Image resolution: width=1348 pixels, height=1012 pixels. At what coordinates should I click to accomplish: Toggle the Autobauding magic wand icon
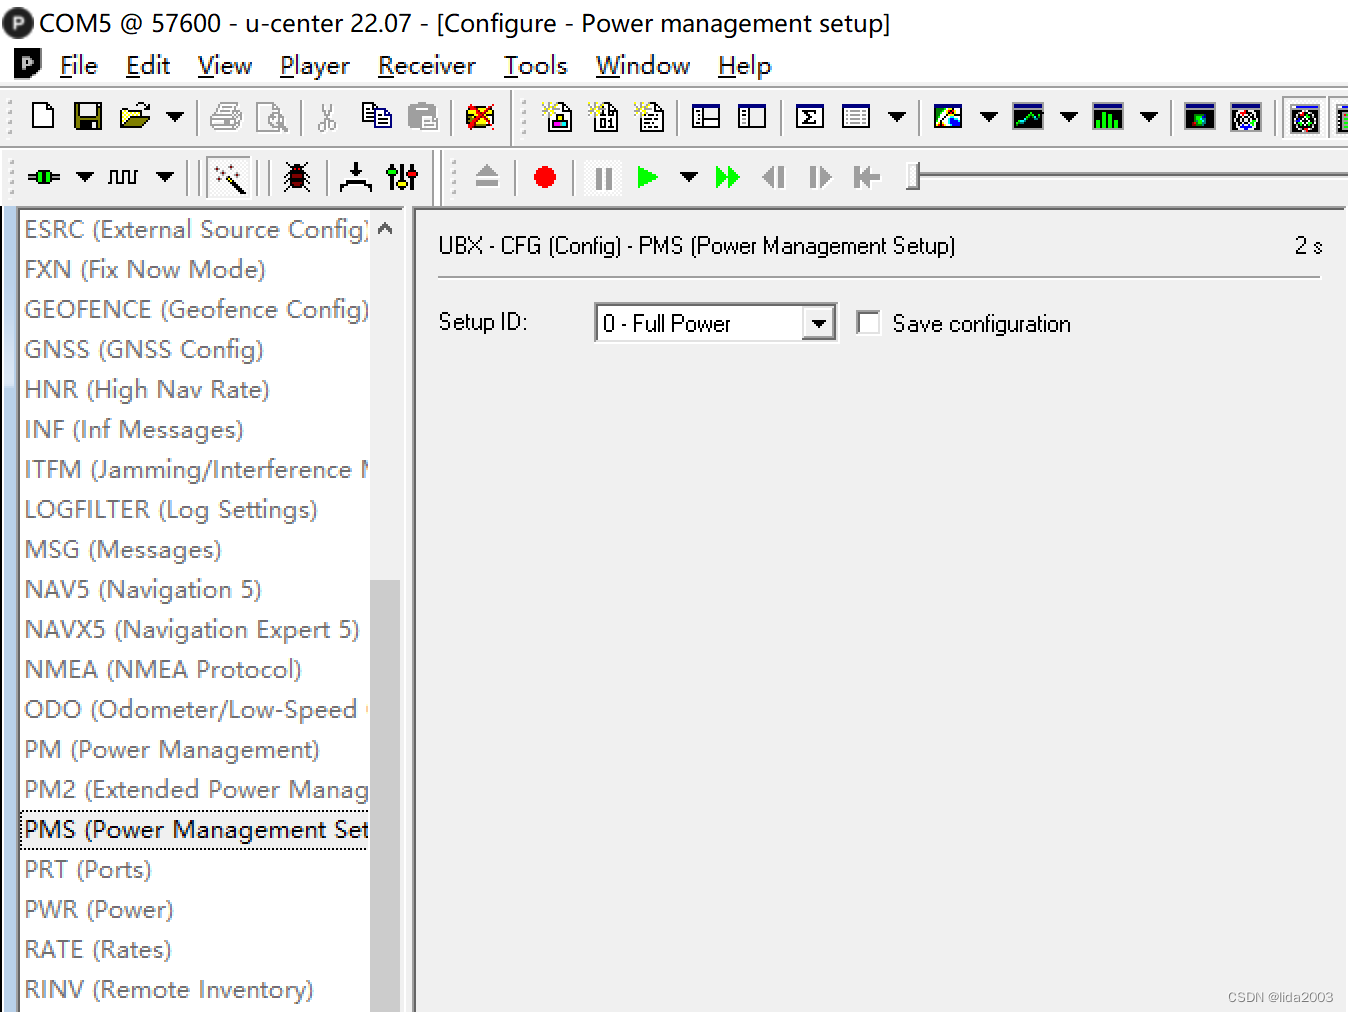pos(229,178)
